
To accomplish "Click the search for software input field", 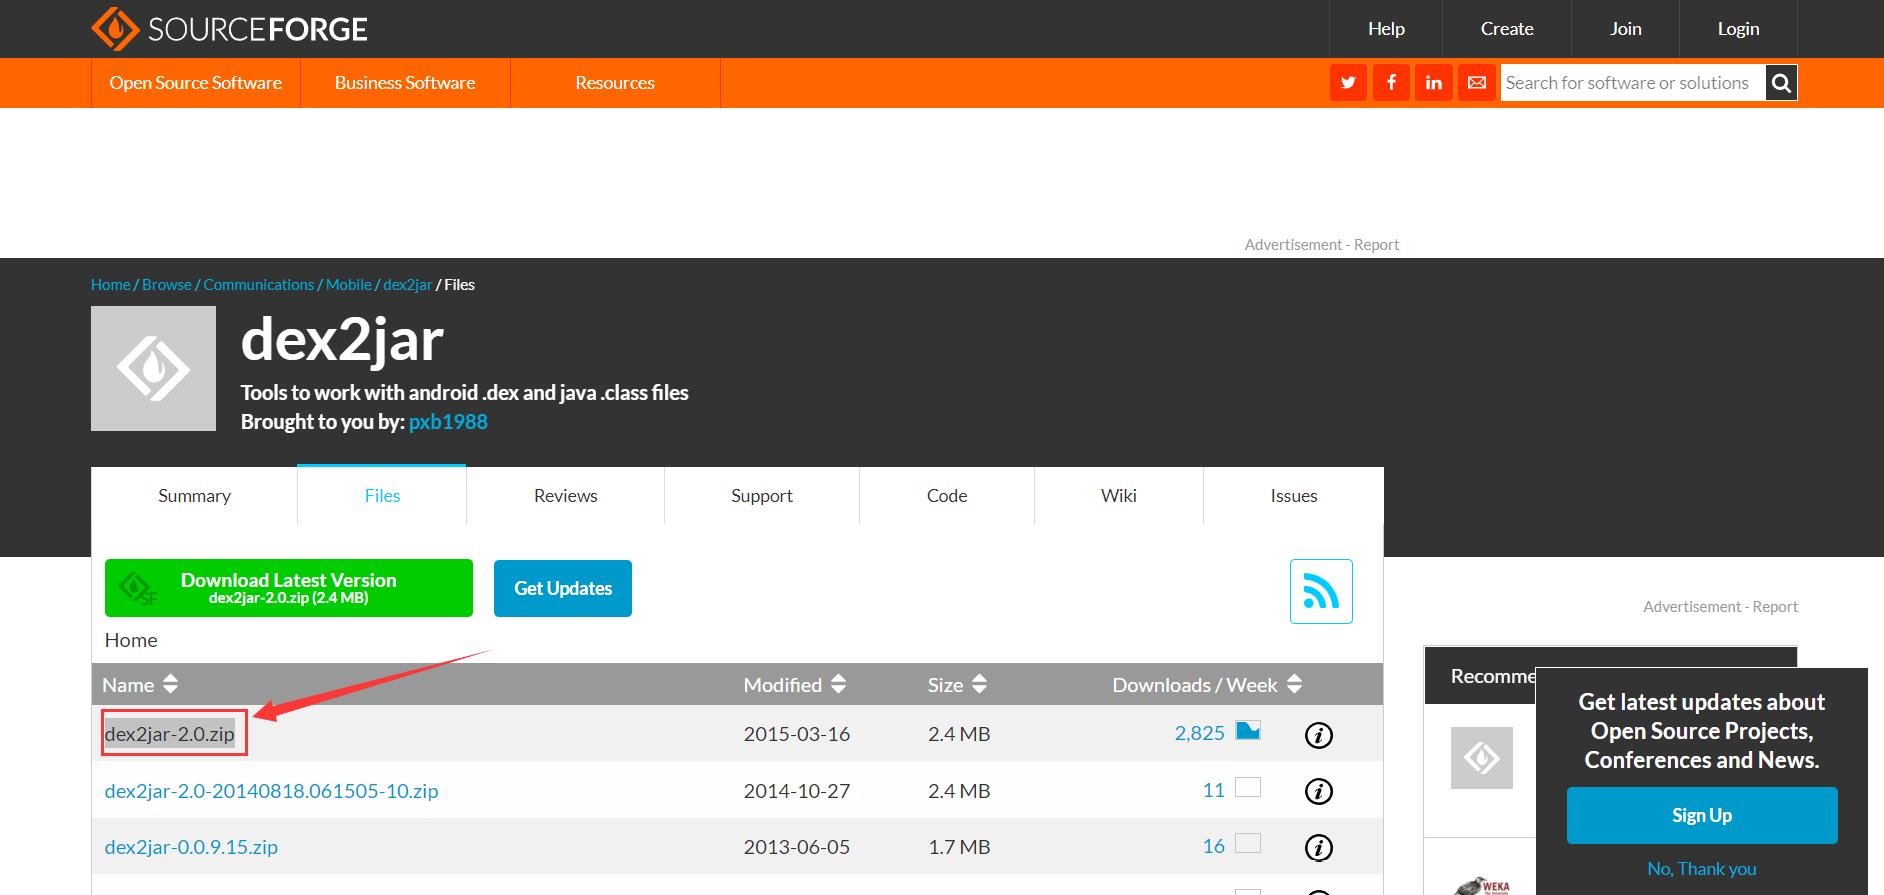I will tap(1632, 83).
